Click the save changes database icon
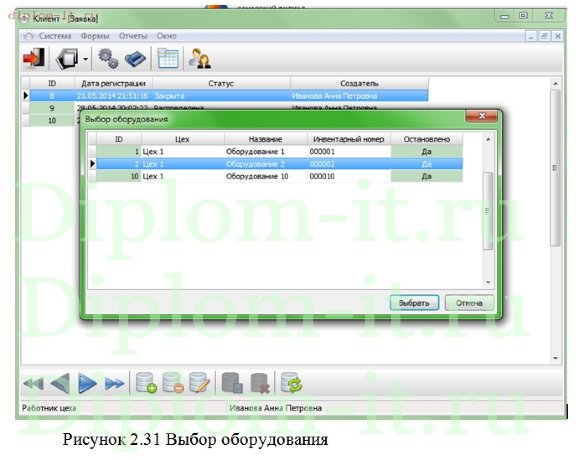 coord(232,383)
